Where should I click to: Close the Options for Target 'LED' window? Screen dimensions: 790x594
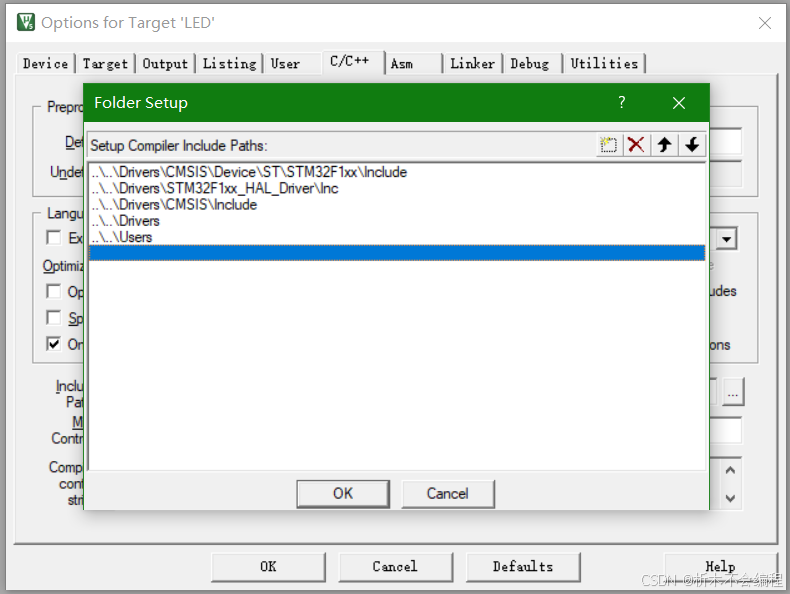765,23
